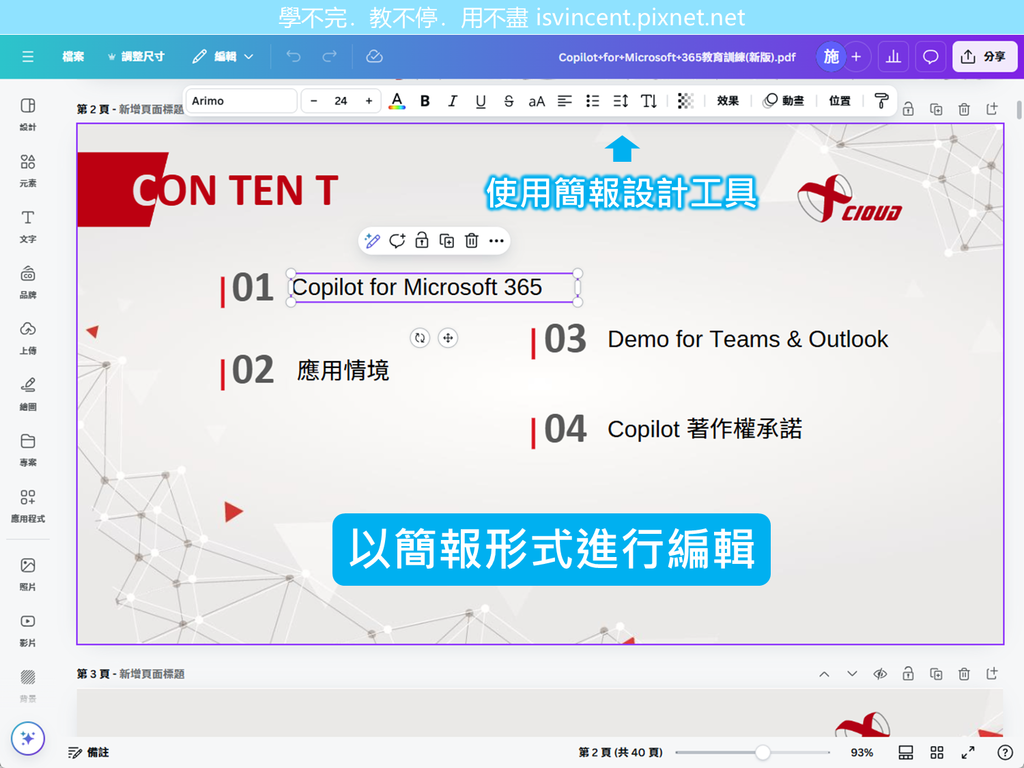Image resolution: width=1024 pixels, height=768 pixels.
Task: Open the 元素 elements panel
Action: pos(27,170)
